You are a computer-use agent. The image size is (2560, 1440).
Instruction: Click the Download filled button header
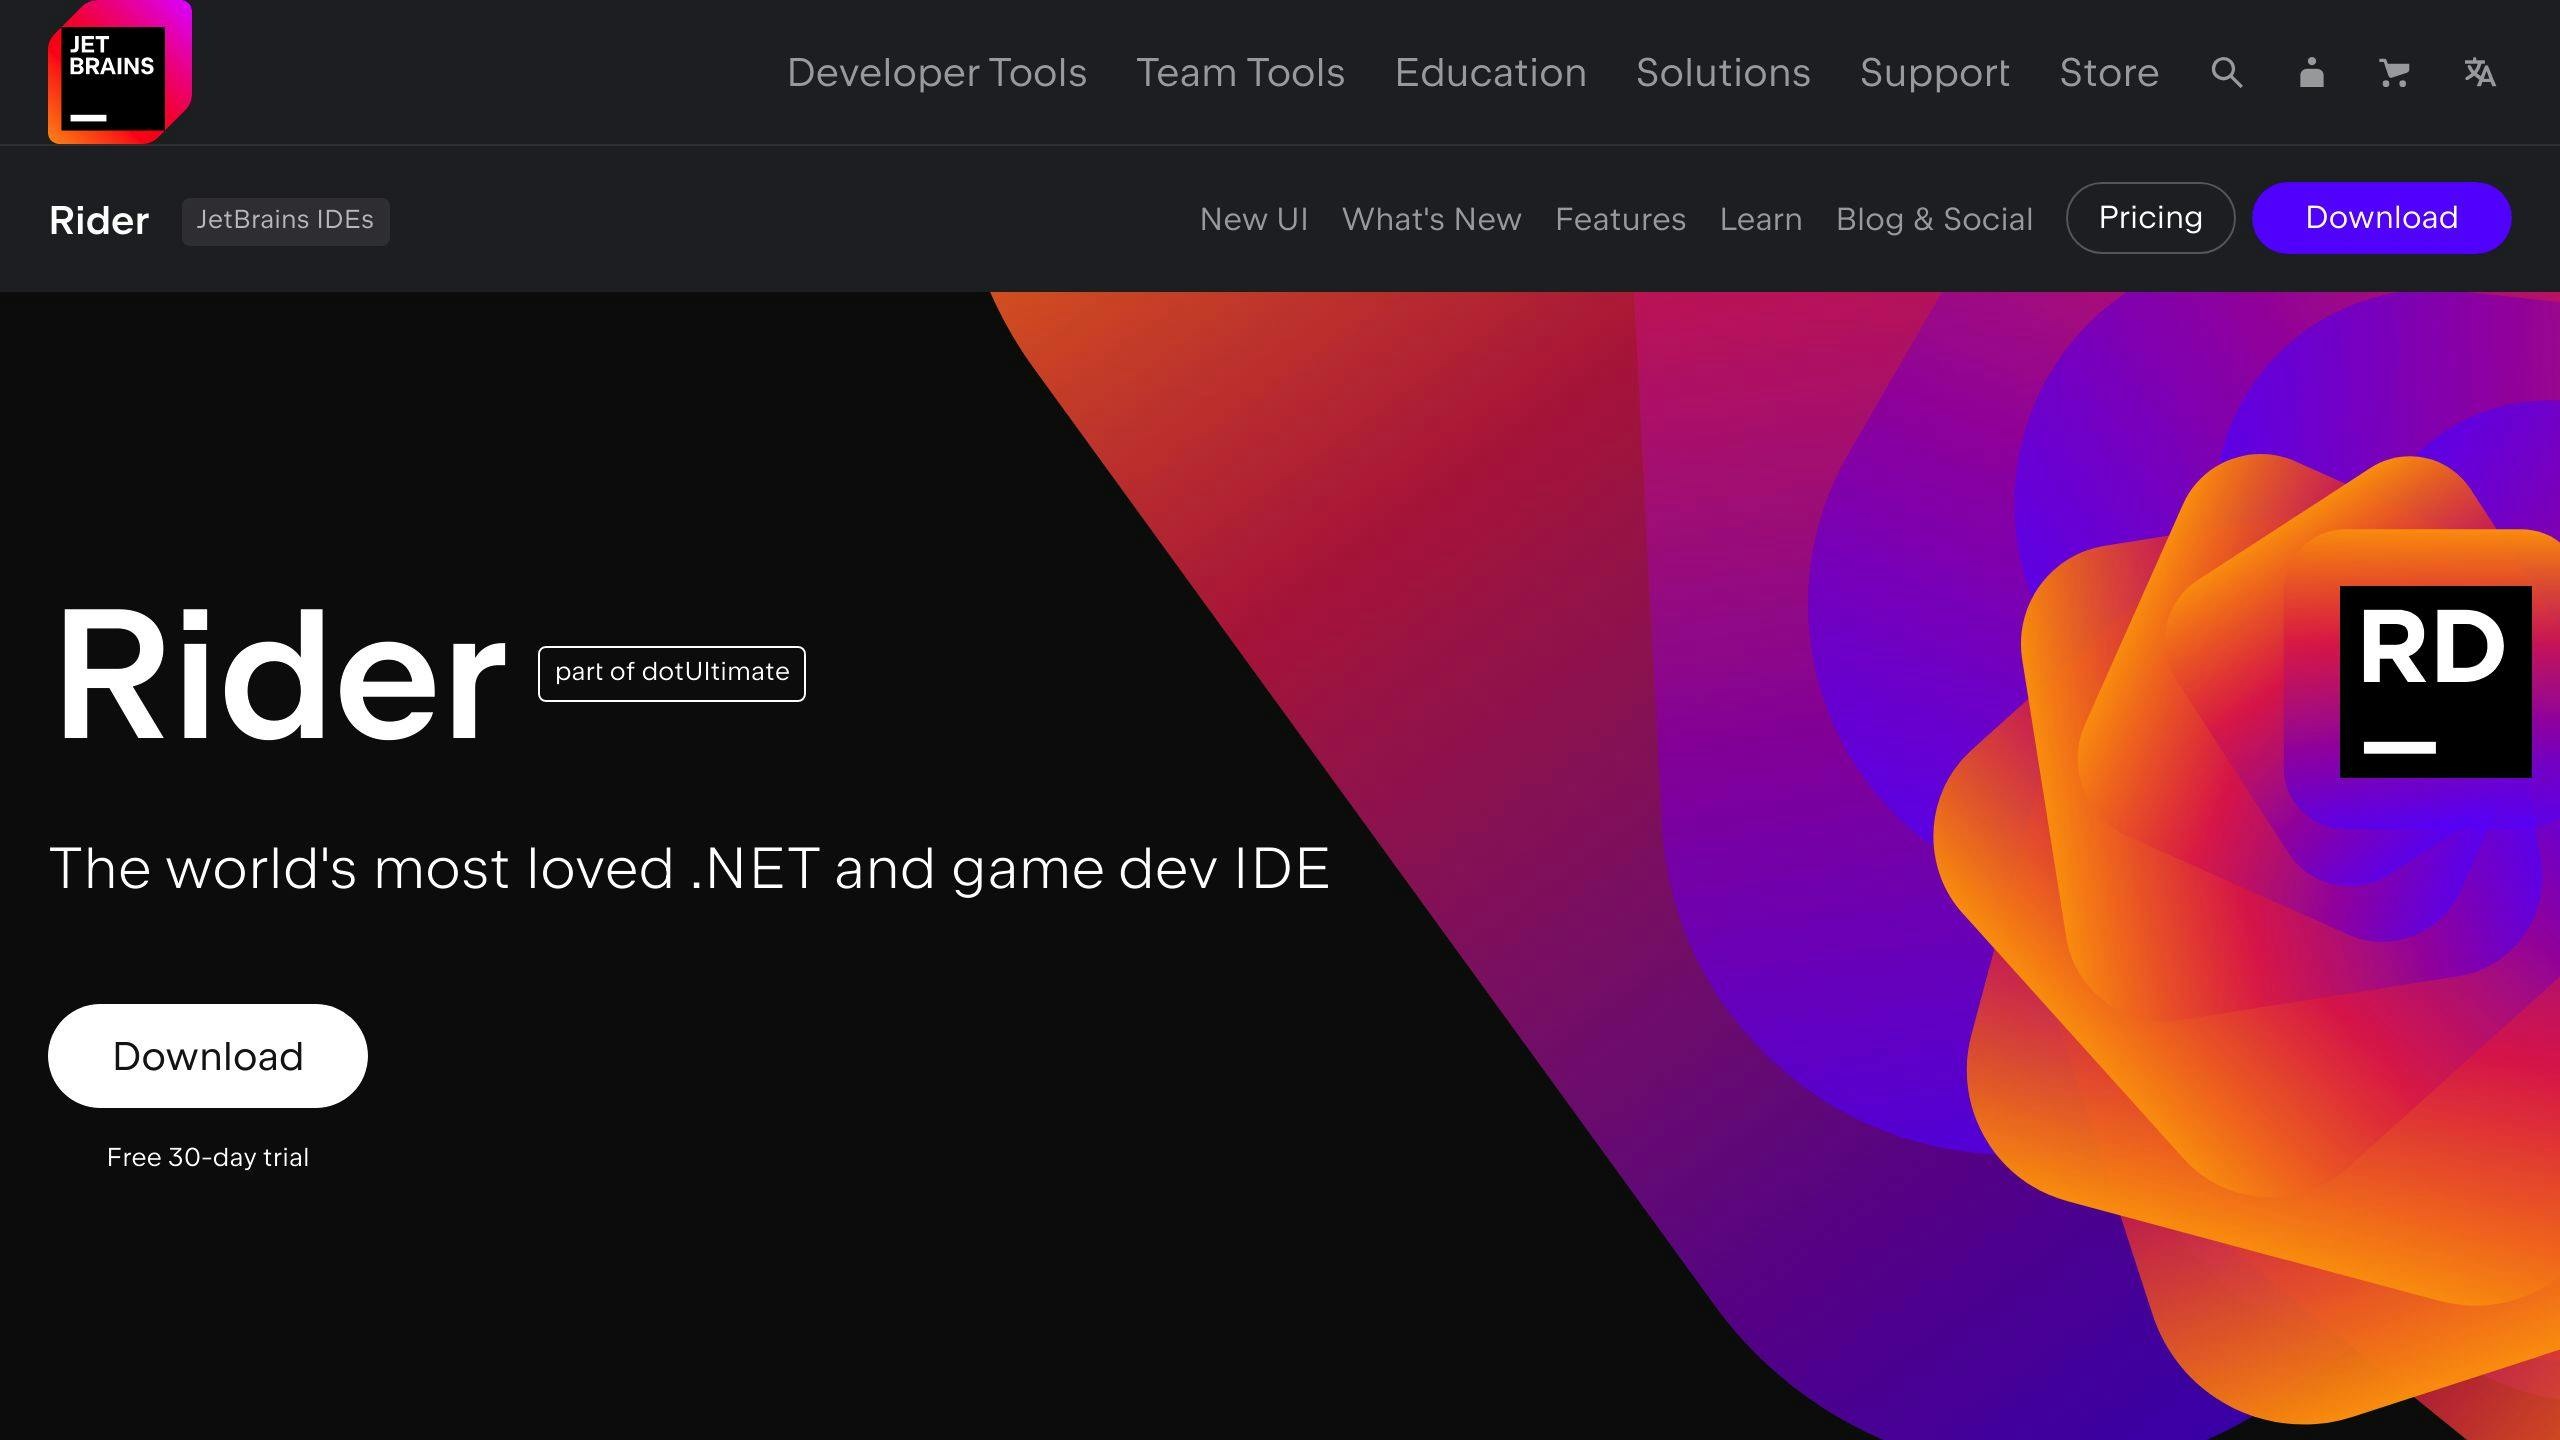(2381, 216)
